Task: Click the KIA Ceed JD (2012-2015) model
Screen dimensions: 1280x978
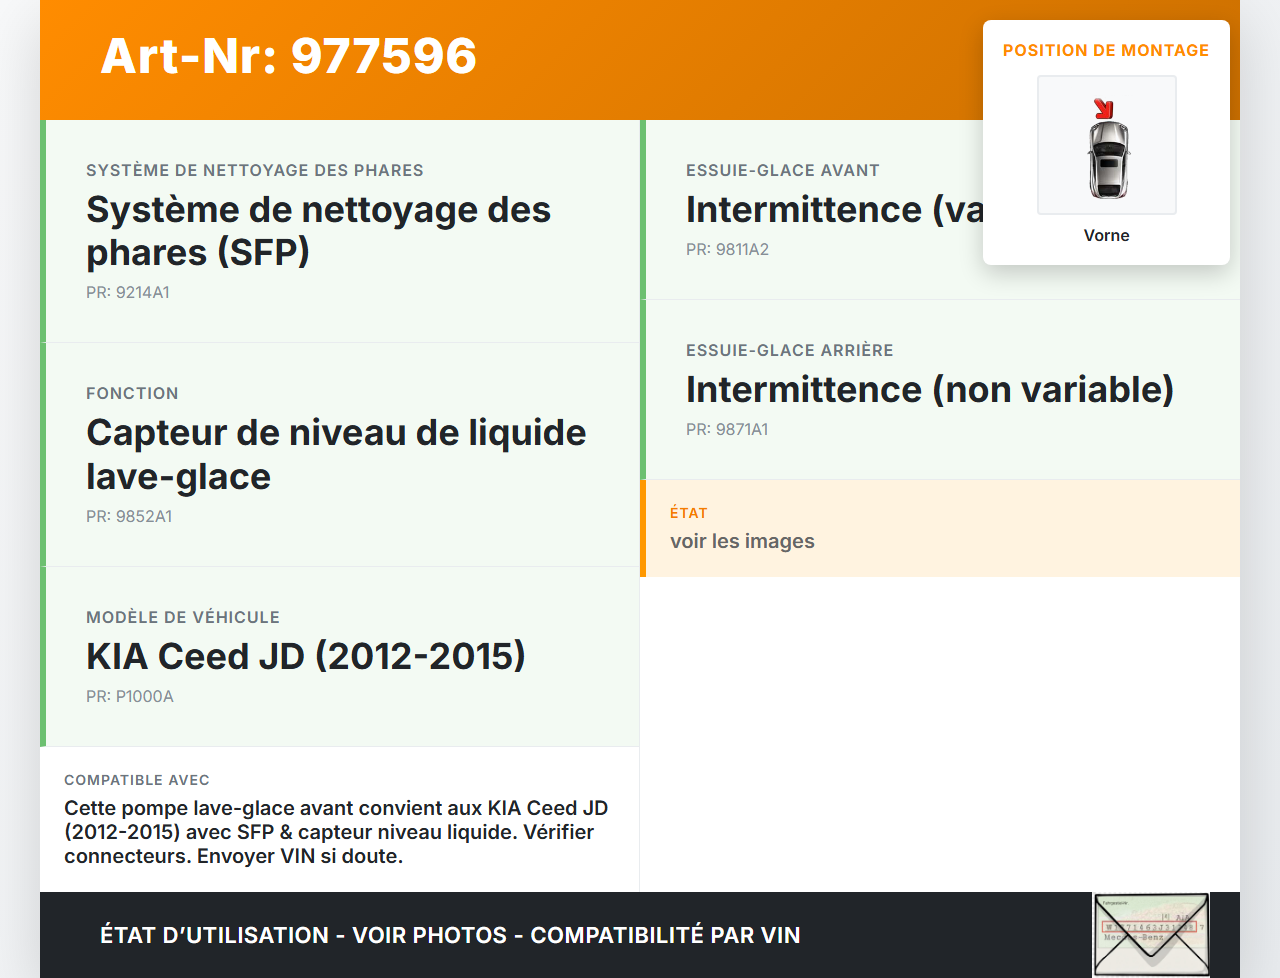Action: (306, 656)
